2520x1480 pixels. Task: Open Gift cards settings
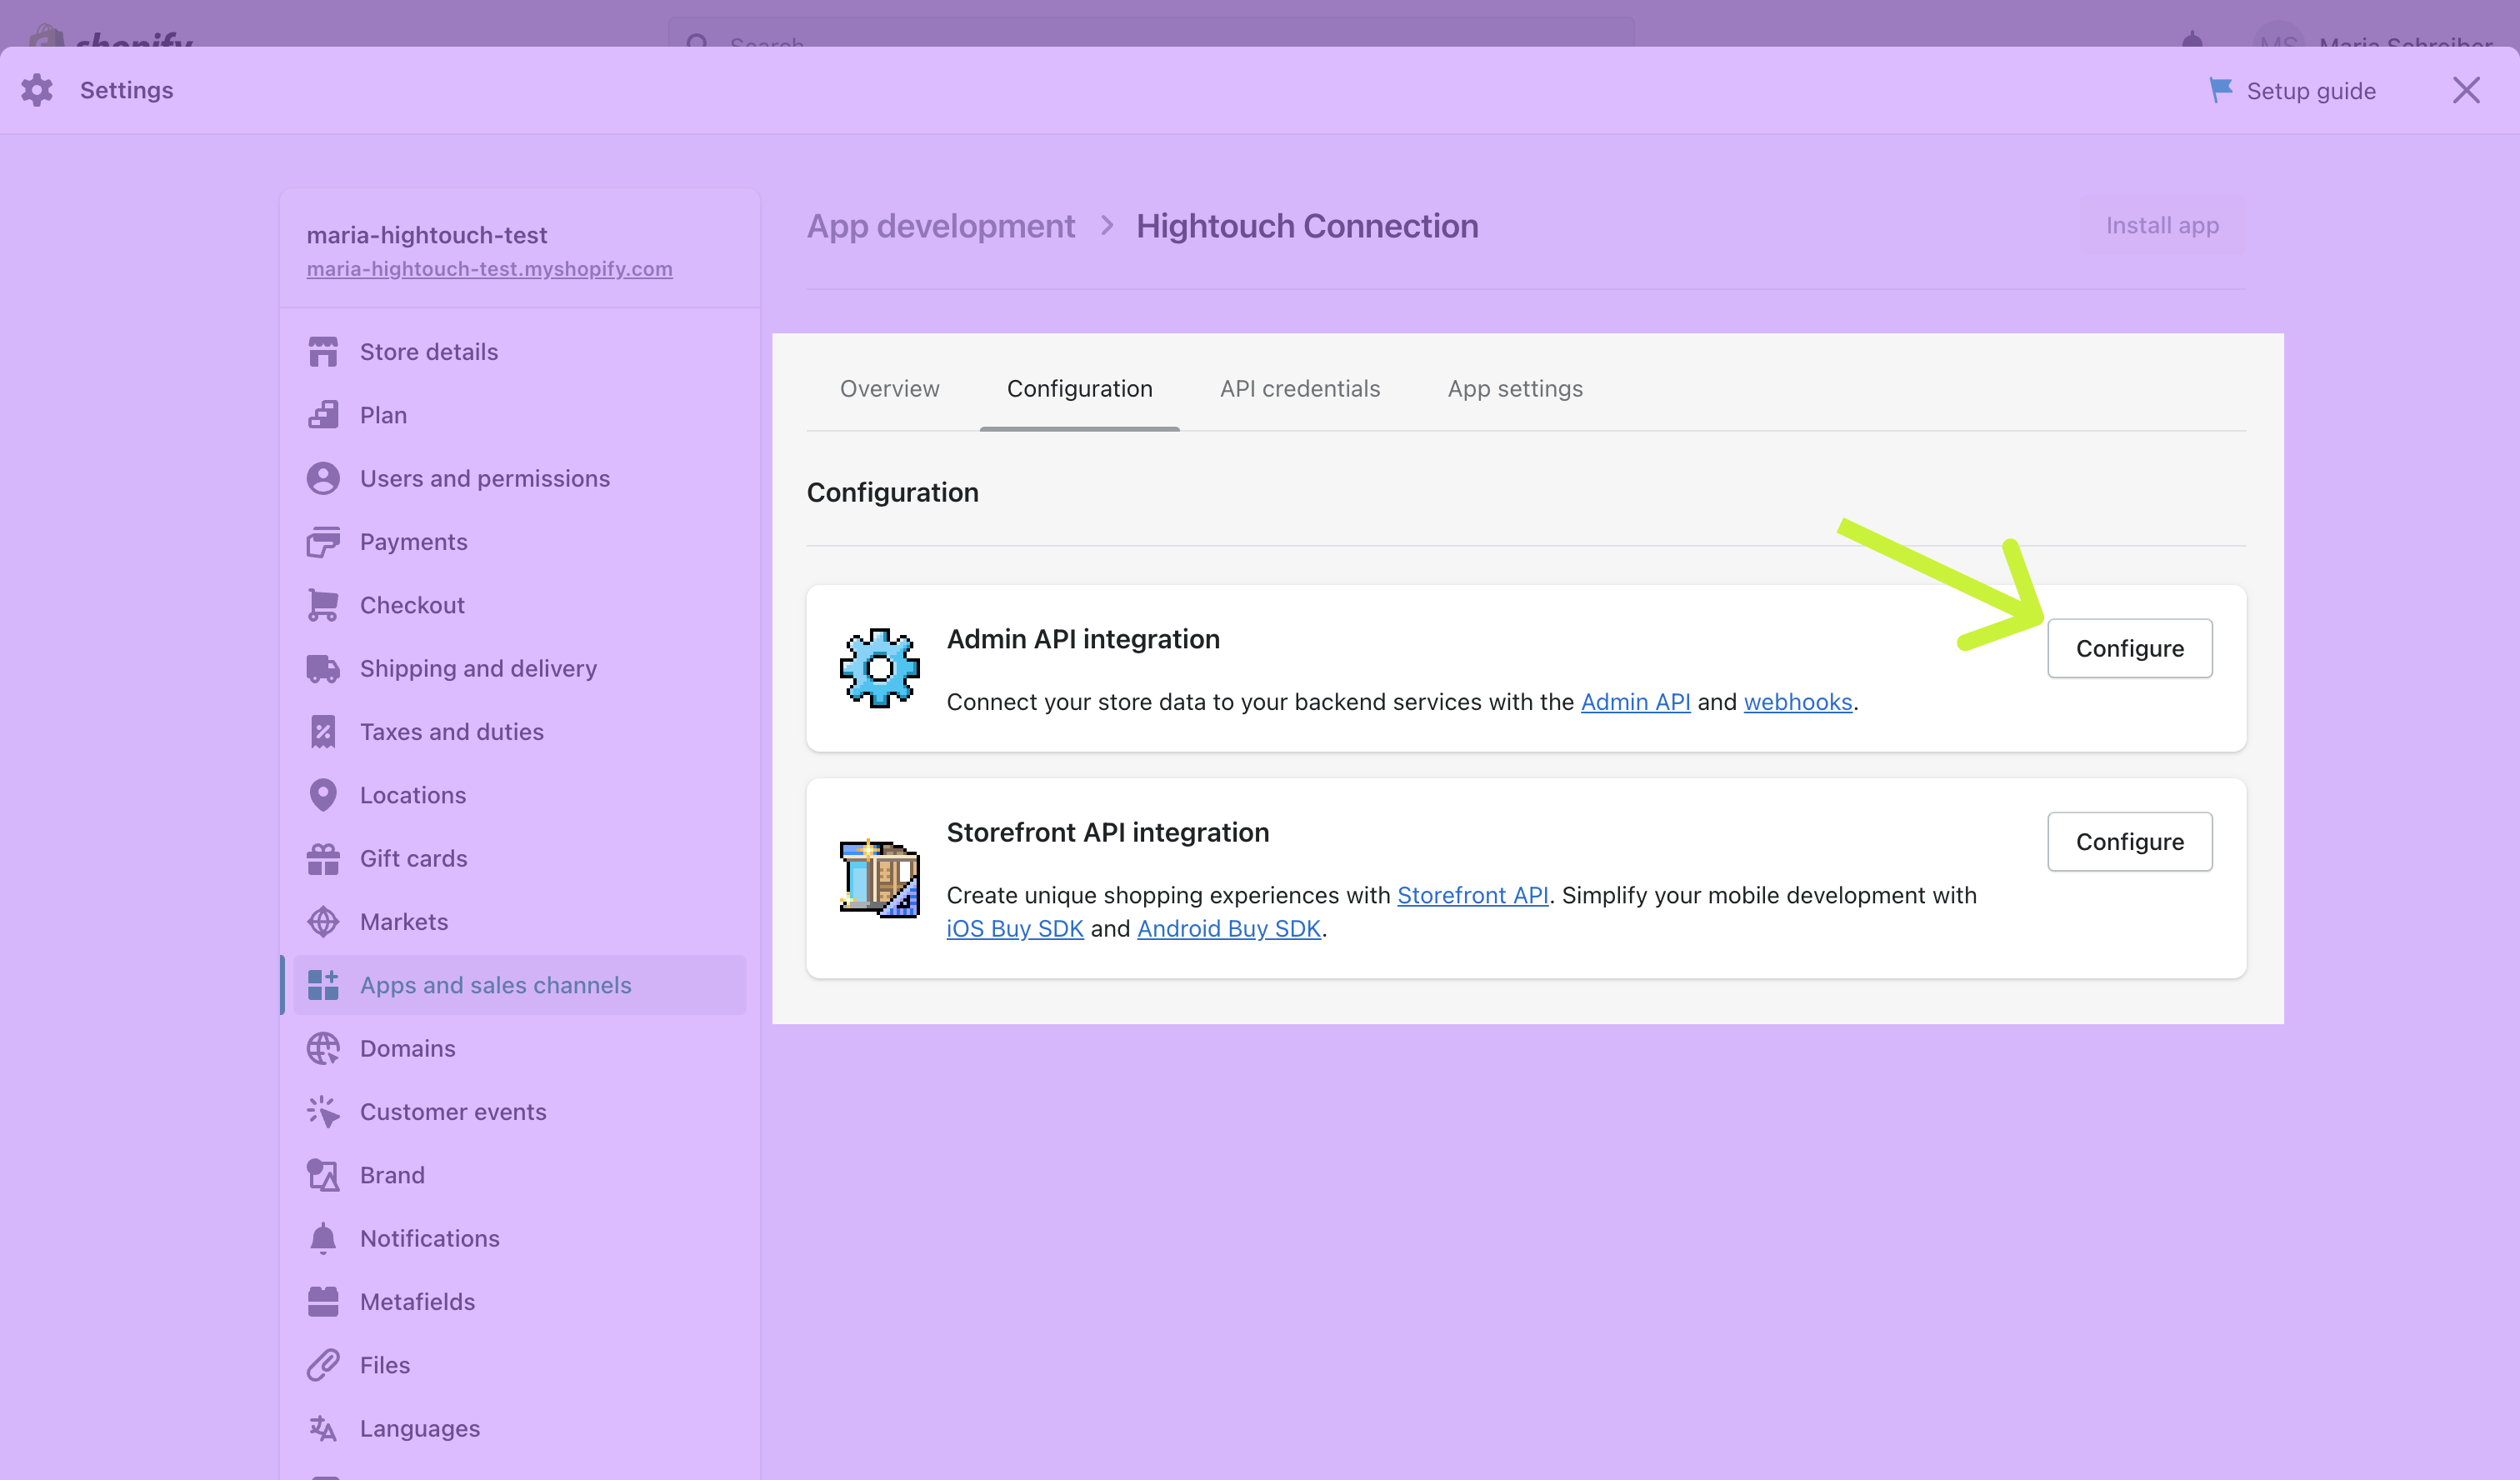pyautogui.click(x=519, y=858)
